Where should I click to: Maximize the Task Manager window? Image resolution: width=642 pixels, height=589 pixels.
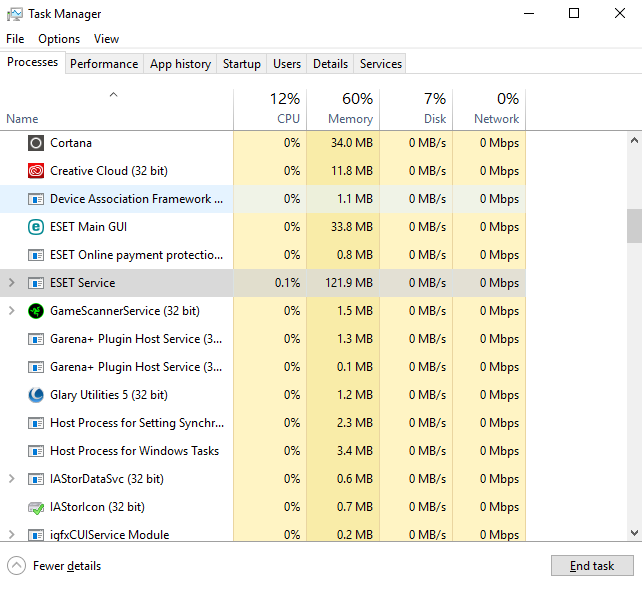click(574, 14)
